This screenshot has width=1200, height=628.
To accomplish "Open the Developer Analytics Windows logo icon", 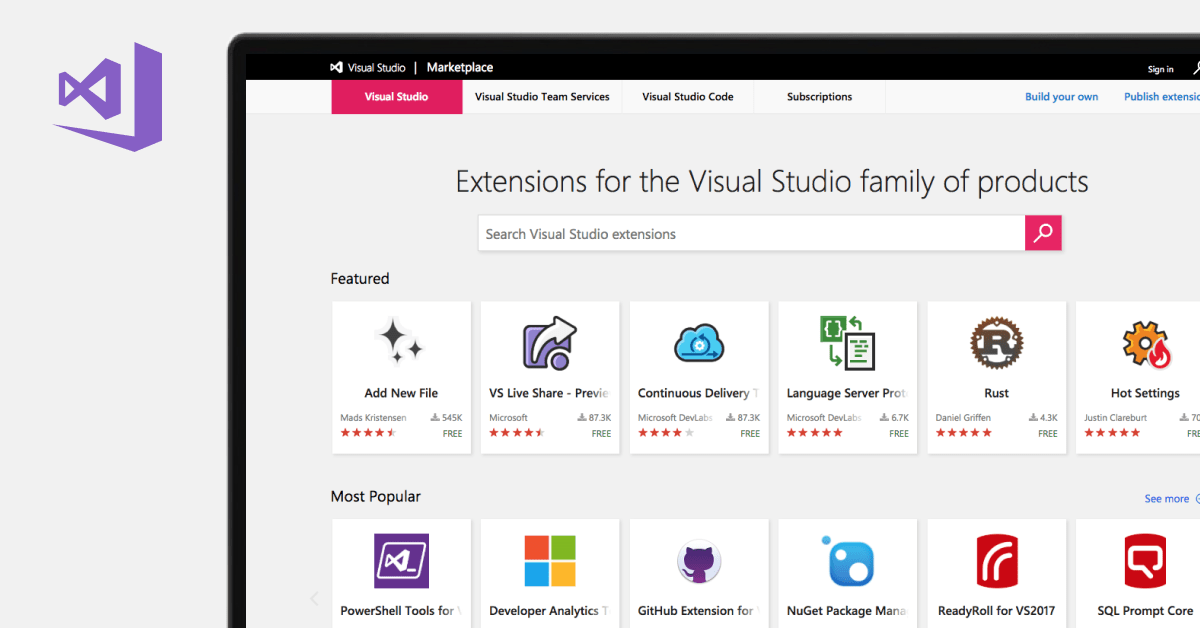I will pos(550,561).
